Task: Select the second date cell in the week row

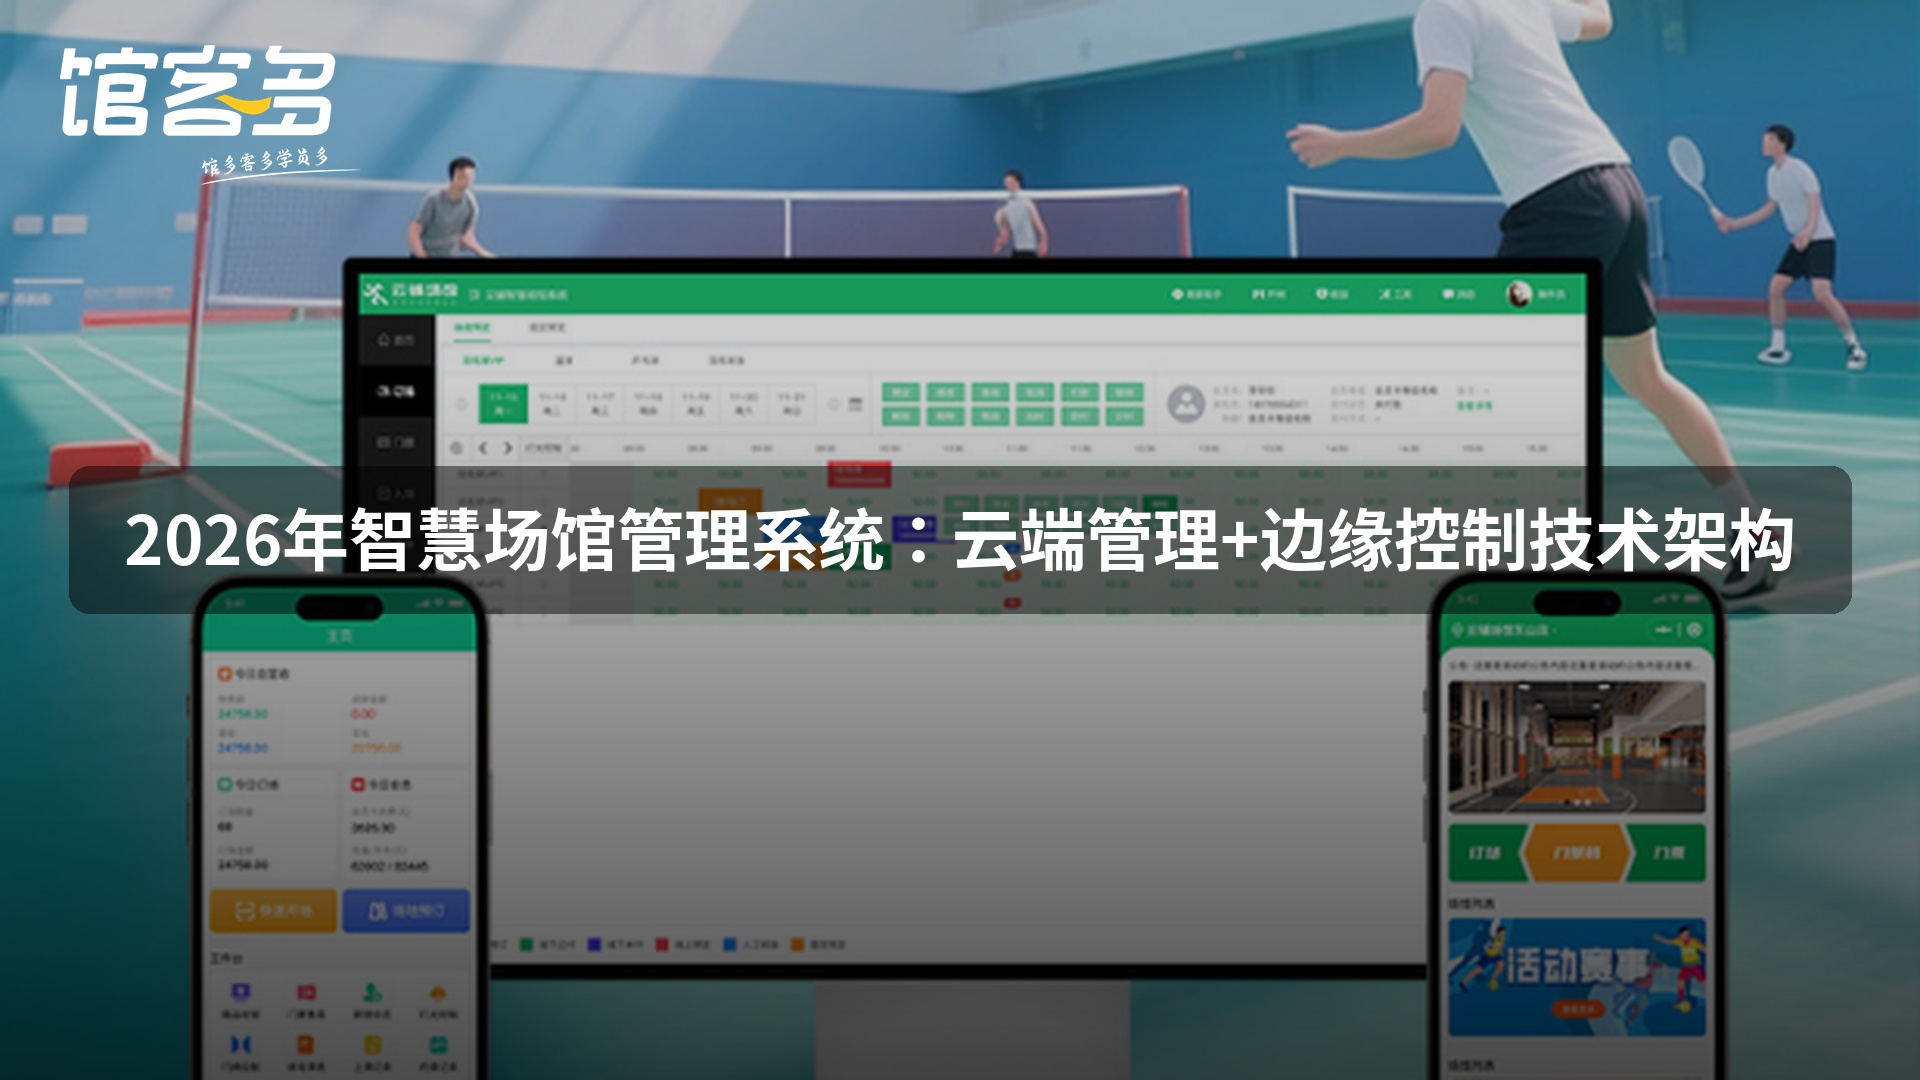Action: pyautogui.click(x=552, y=403)
